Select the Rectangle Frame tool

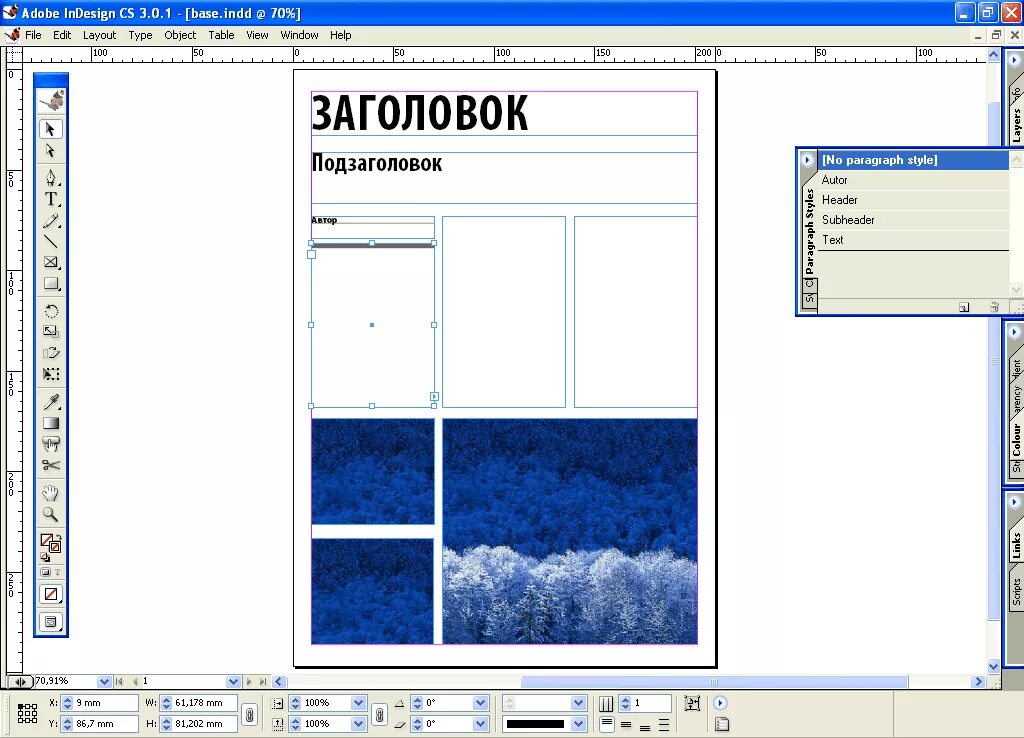tap(51, 262)
